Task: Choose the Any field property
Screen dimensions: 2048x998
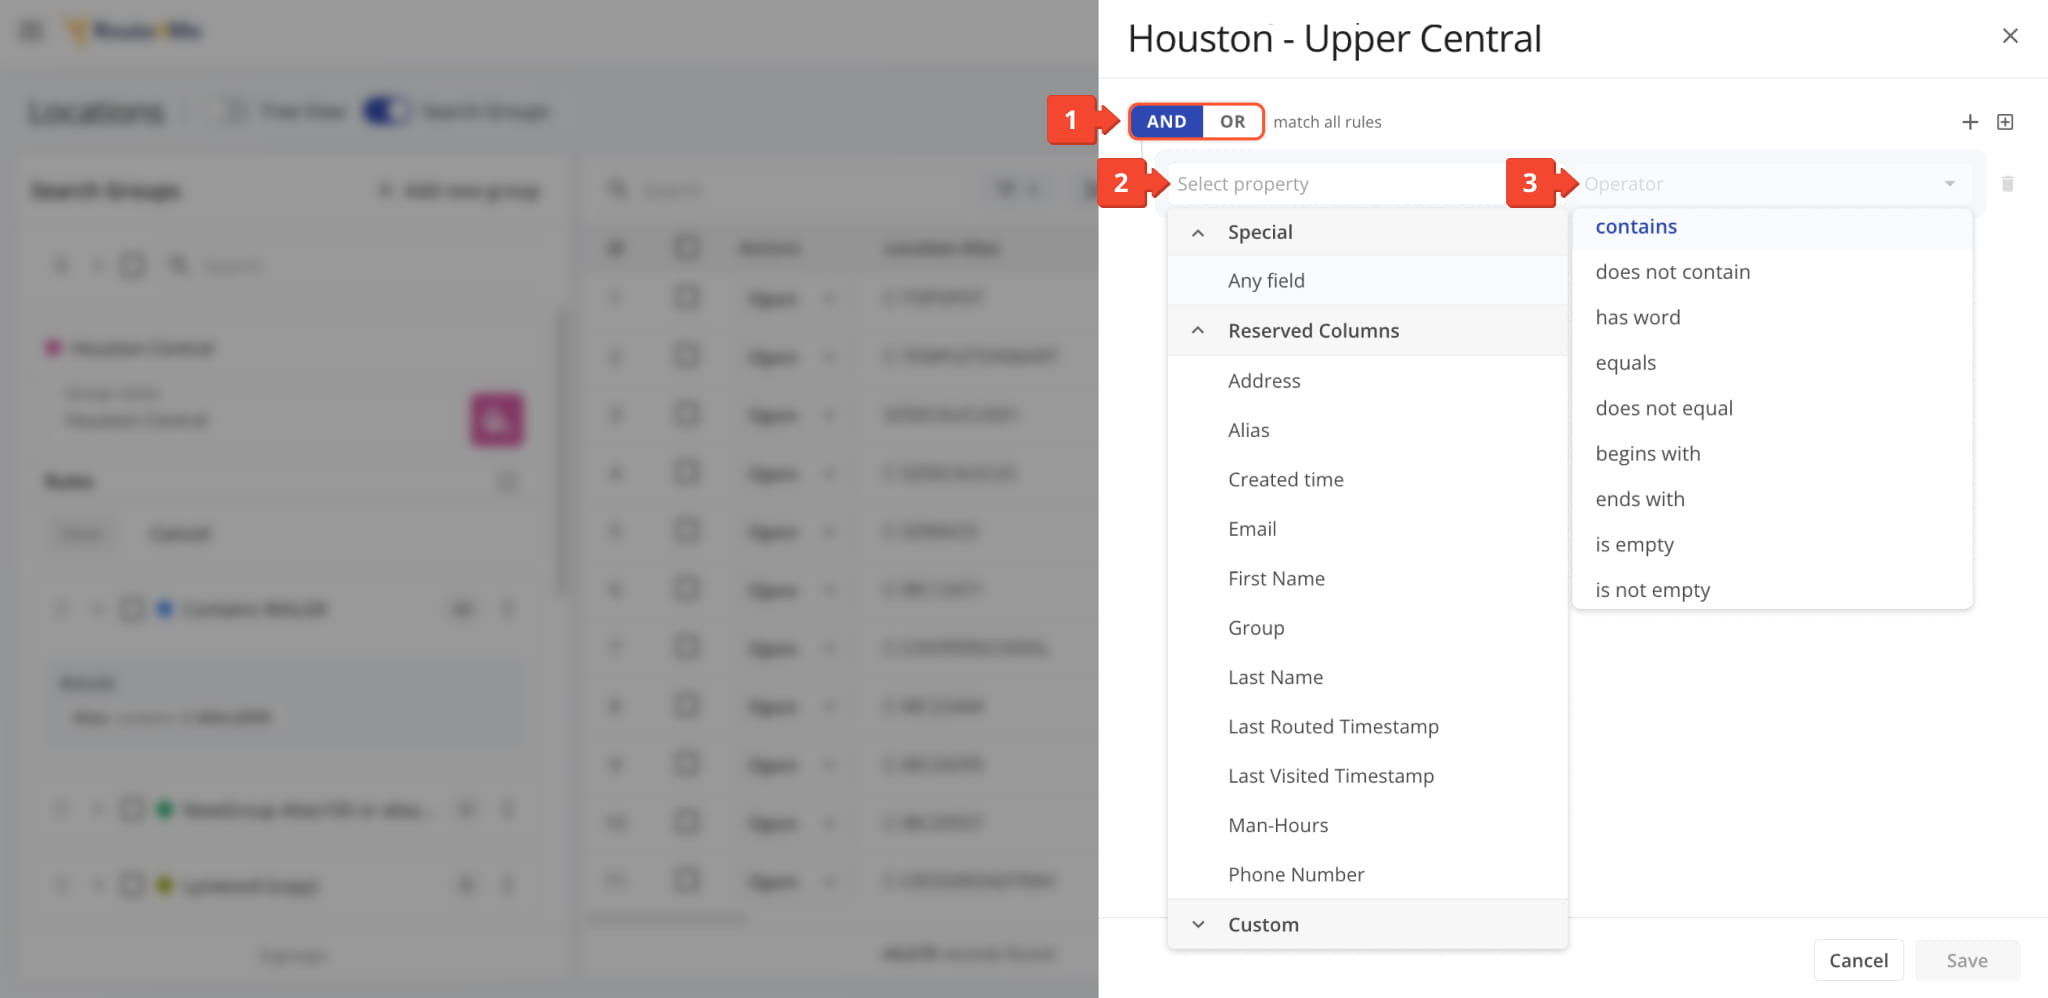Action: [1367, 281]
